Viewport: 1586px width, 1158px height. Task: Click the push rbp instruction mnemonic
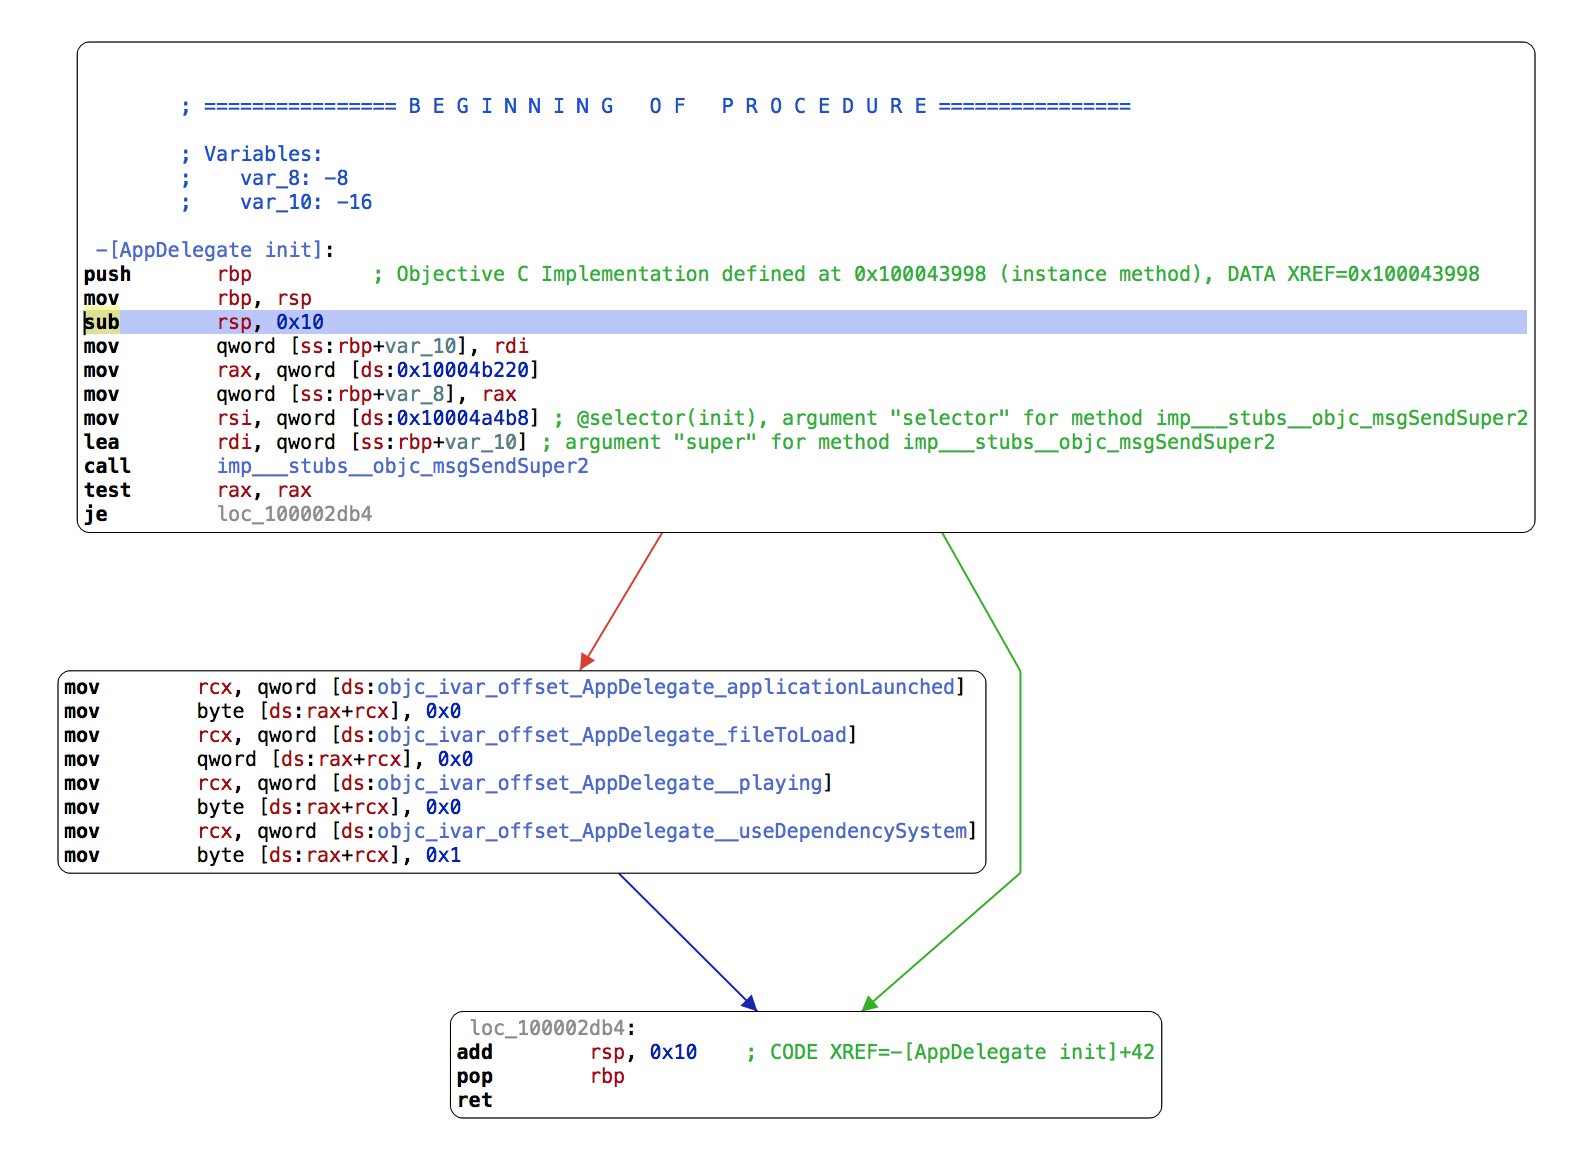click(x=107, y=274)
